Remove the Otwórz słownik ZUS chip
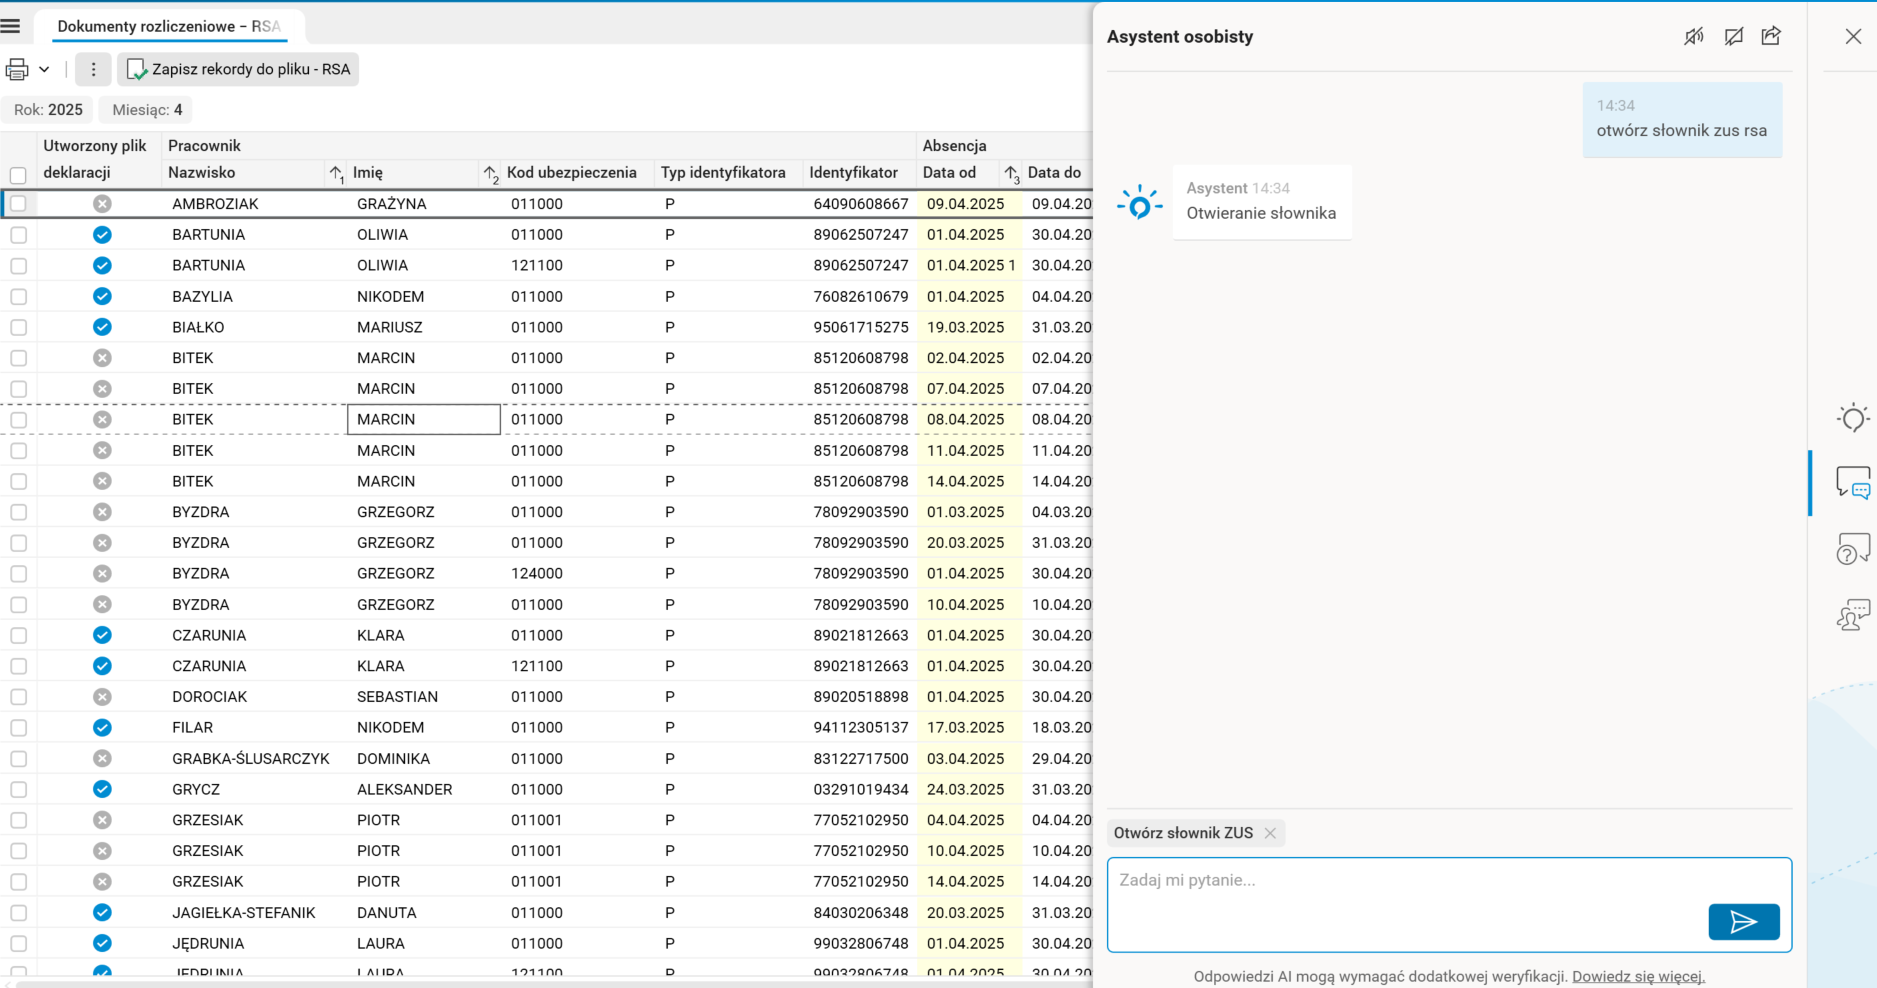Image resolution: width=1877 pixels, height=988 pixels. [x=1270, y=833]
